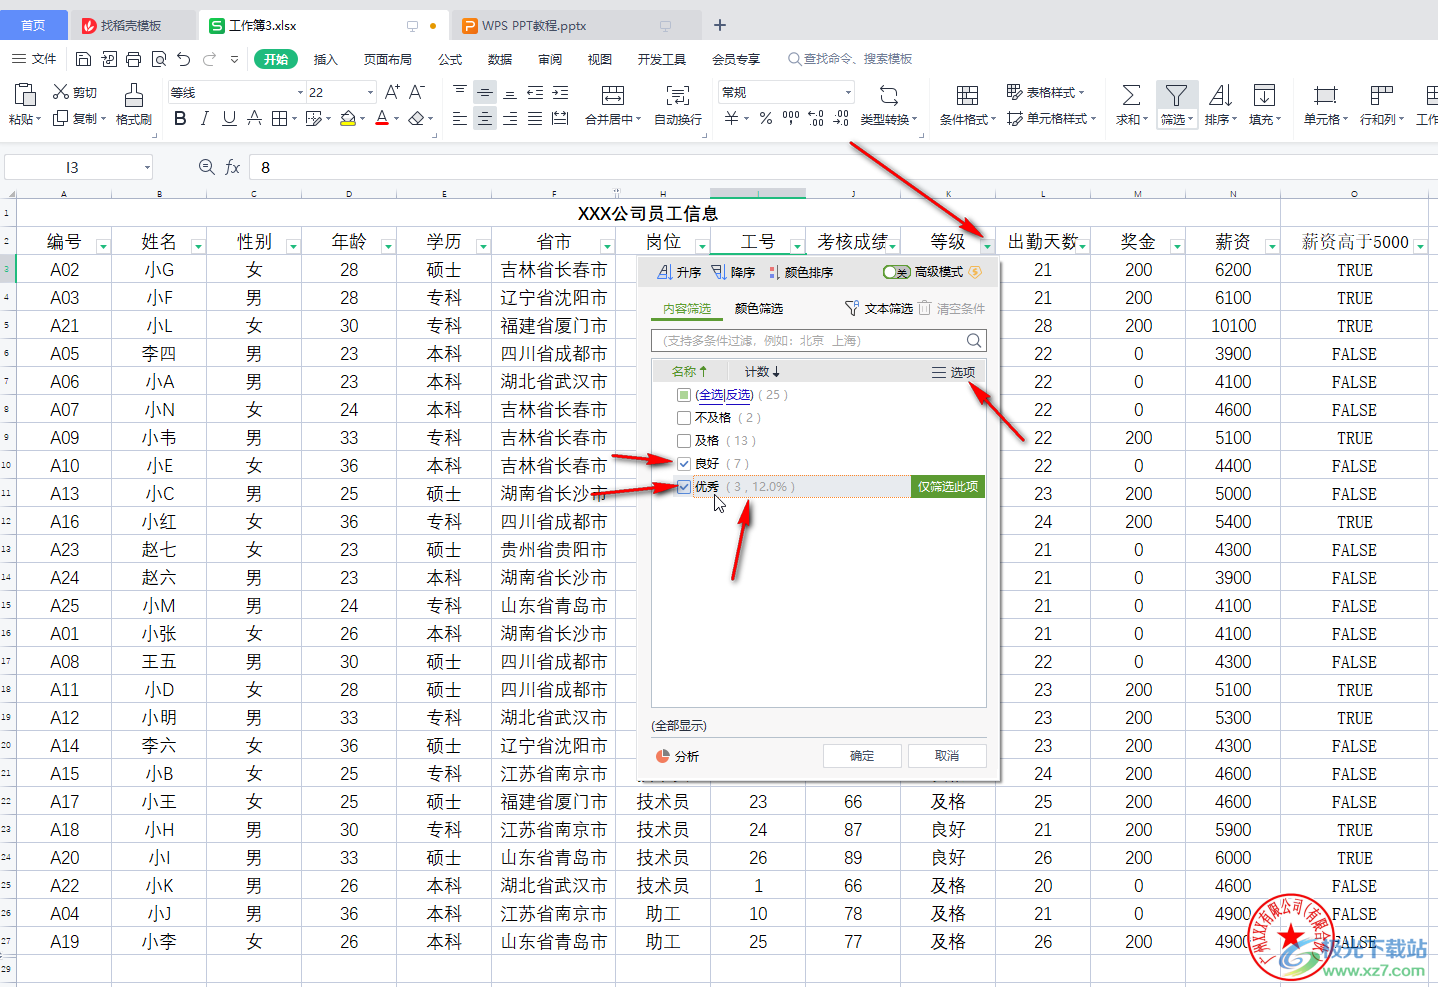
Task: Click the 反选 link in filter list
Action: (x=738, y=395)
